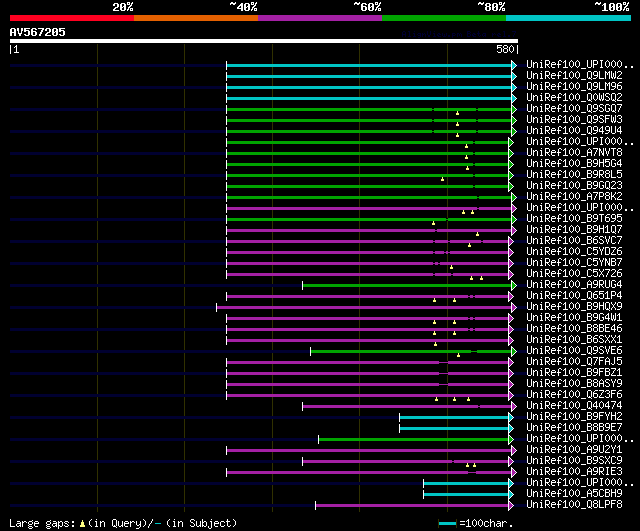
Task: Select hit label UniRef100_Q9SGQ7
Action: 574,109
